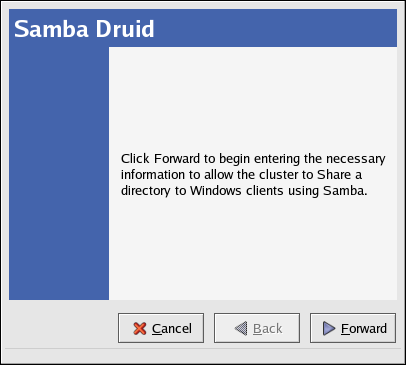
Task: Click the word 'Samba.' ending the instructions
Action: pos(345,191)
